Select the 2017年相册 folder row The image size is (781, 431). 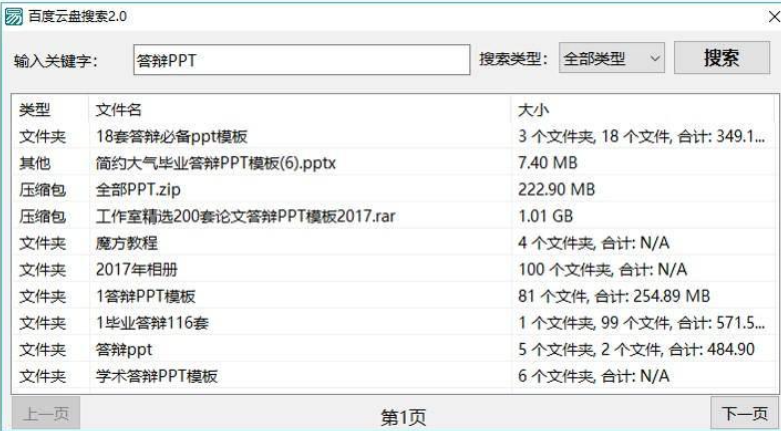pyautogui.click(x=394, y=270)
